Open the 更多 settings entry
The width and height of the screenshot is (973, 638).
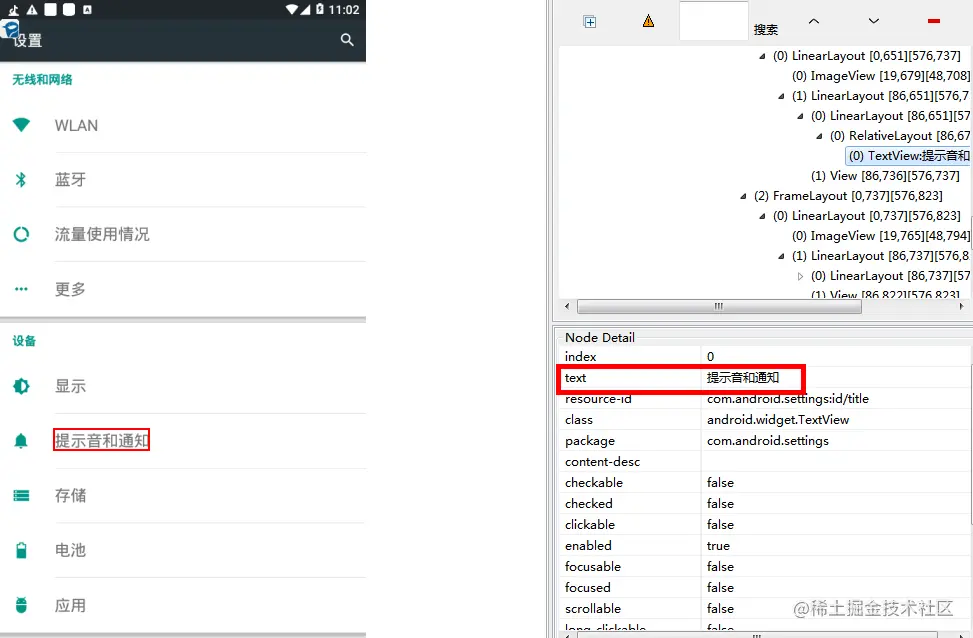point(183,289)
